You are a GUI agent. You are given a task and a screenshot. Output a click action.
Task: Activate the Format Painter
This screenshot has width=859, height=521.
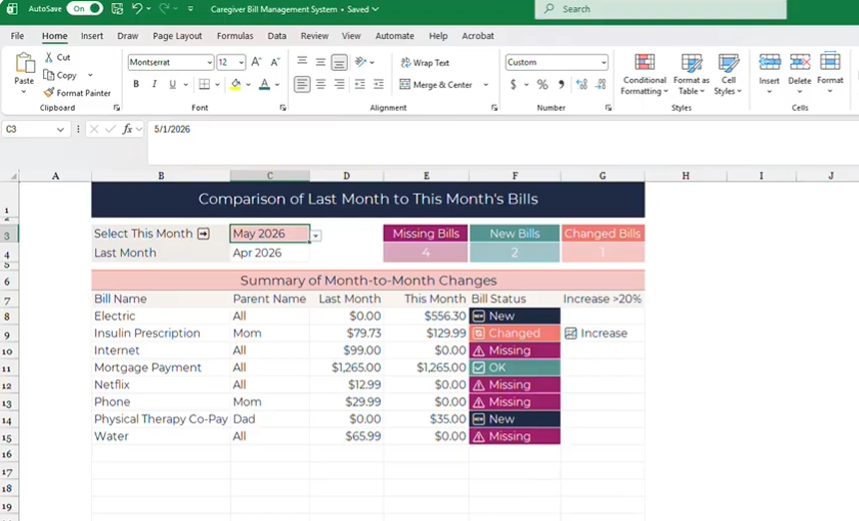pos(77,93)
